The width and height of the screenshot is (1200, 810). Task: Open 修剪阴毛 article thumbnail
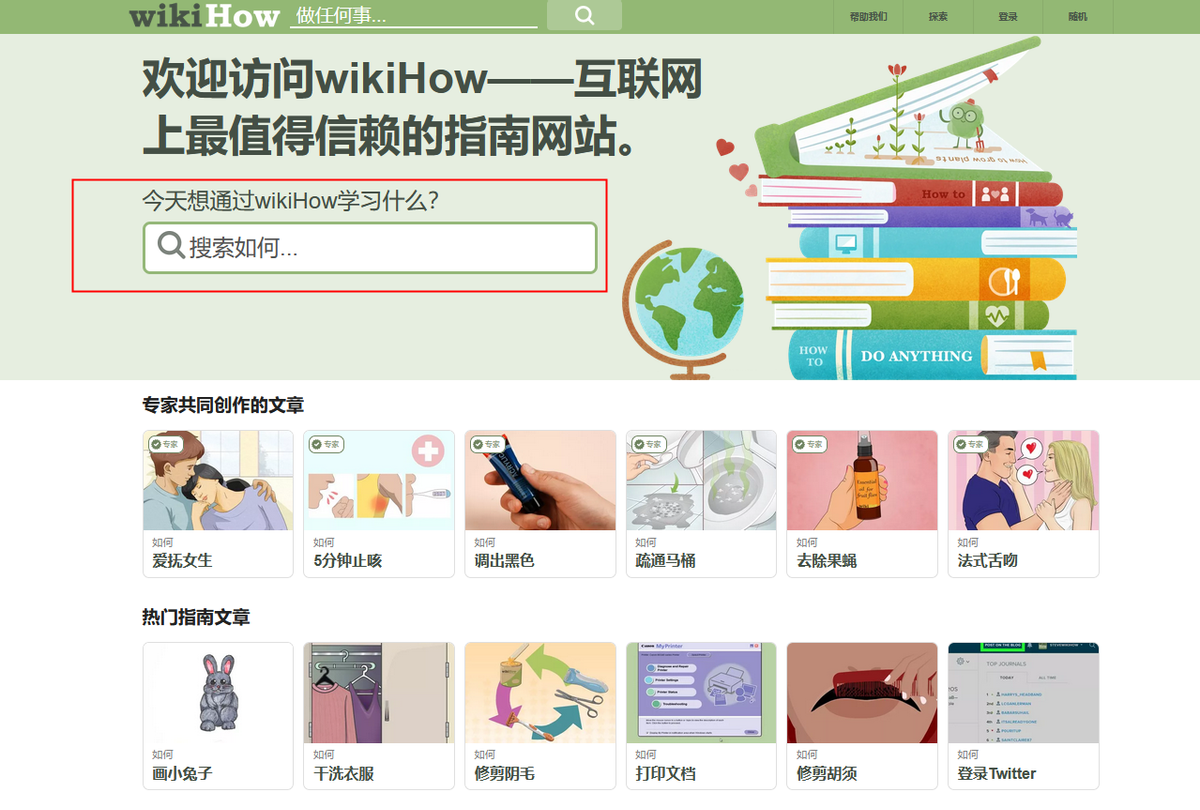pos(540,693)
